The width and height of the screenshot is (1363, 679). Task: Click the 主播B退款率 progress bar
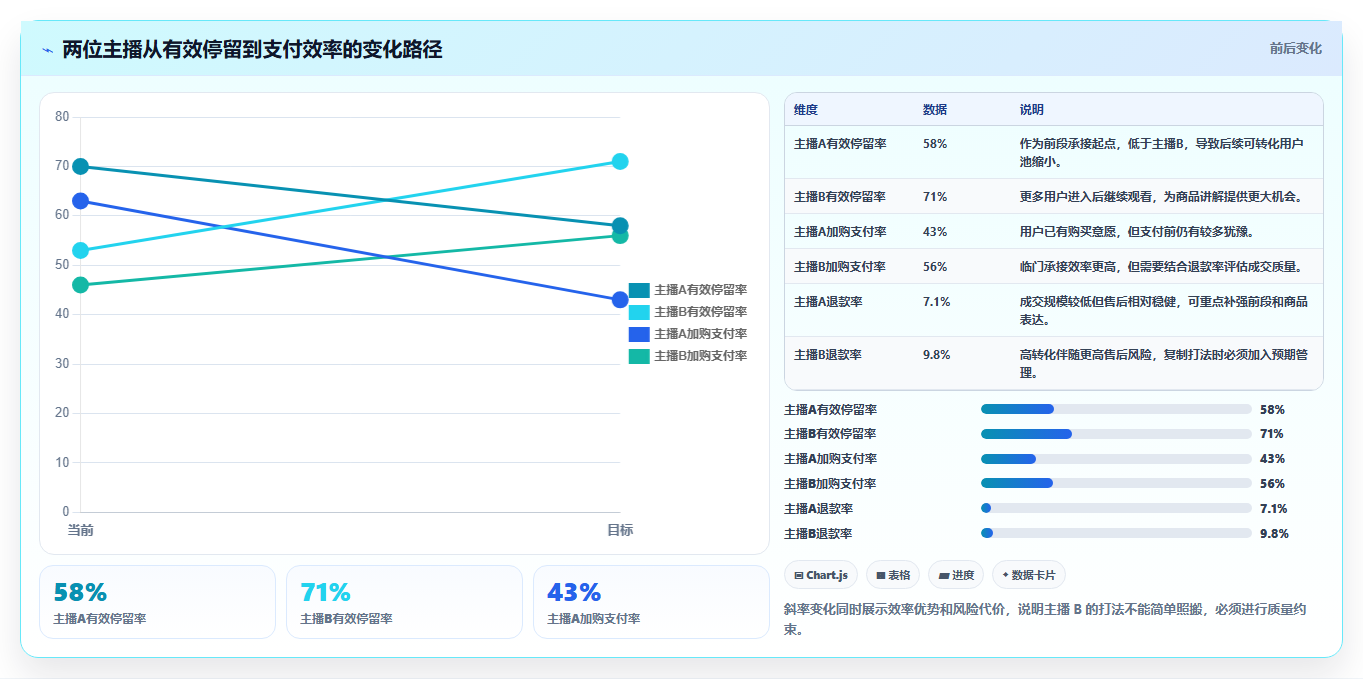click(x=1116, y=533)
